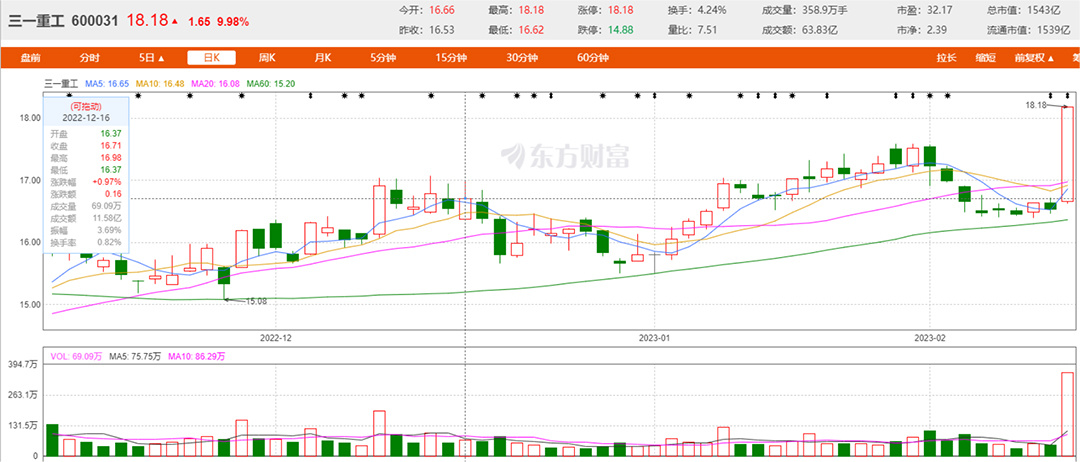This screenshot has width=1080, height=462.
Task: Expand the 5日 multi-day dropdown
Action: [x=152, y=59]
